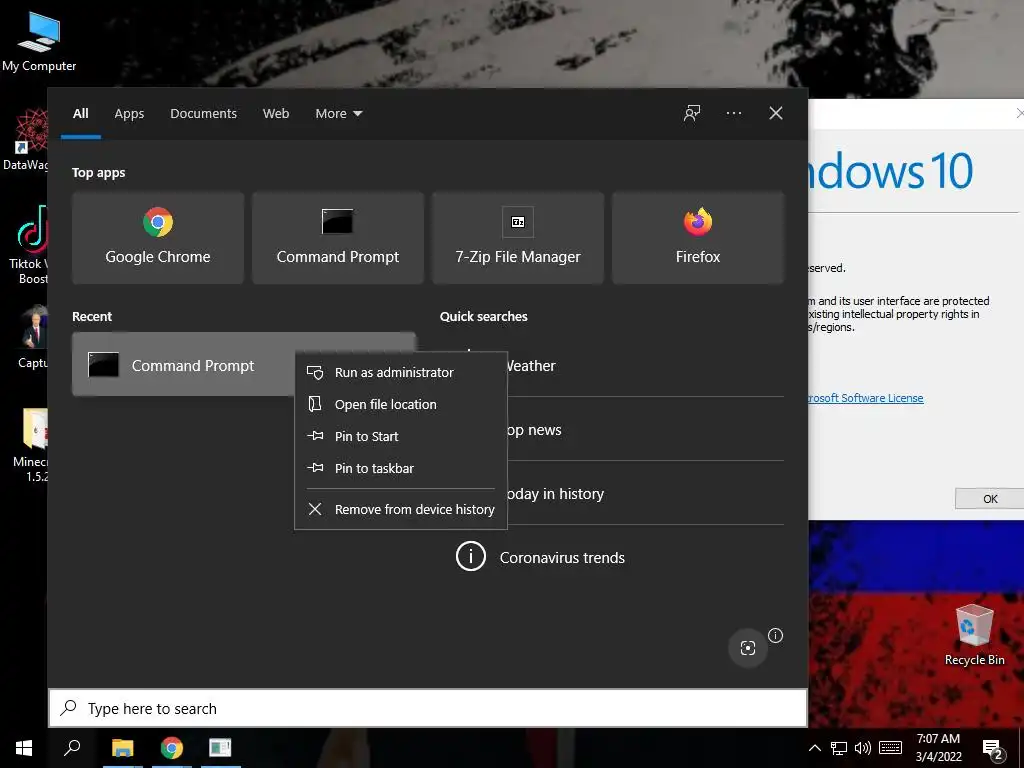Viewport: 1024px width, 768px height.
Task: Open the Microsoft Software License link
Action: point(865,398)
